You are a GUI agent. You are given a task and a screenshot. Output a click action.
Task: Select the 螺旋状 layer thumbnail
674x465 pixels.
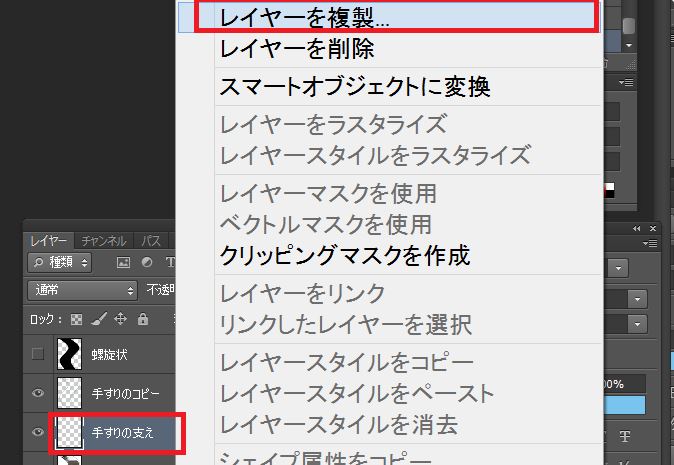pyautogui.click(x=69, y=354)
